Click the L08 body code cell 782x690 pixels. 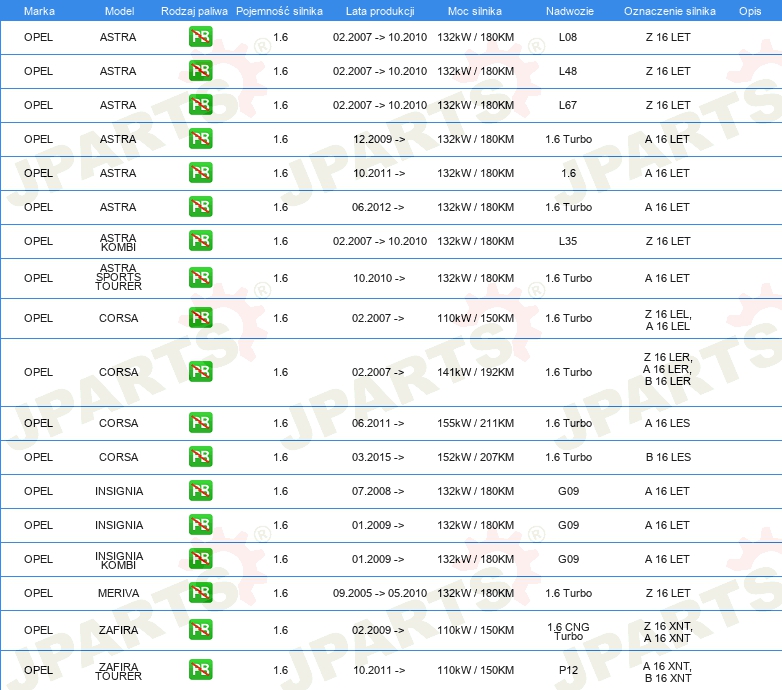coord(568,37)
